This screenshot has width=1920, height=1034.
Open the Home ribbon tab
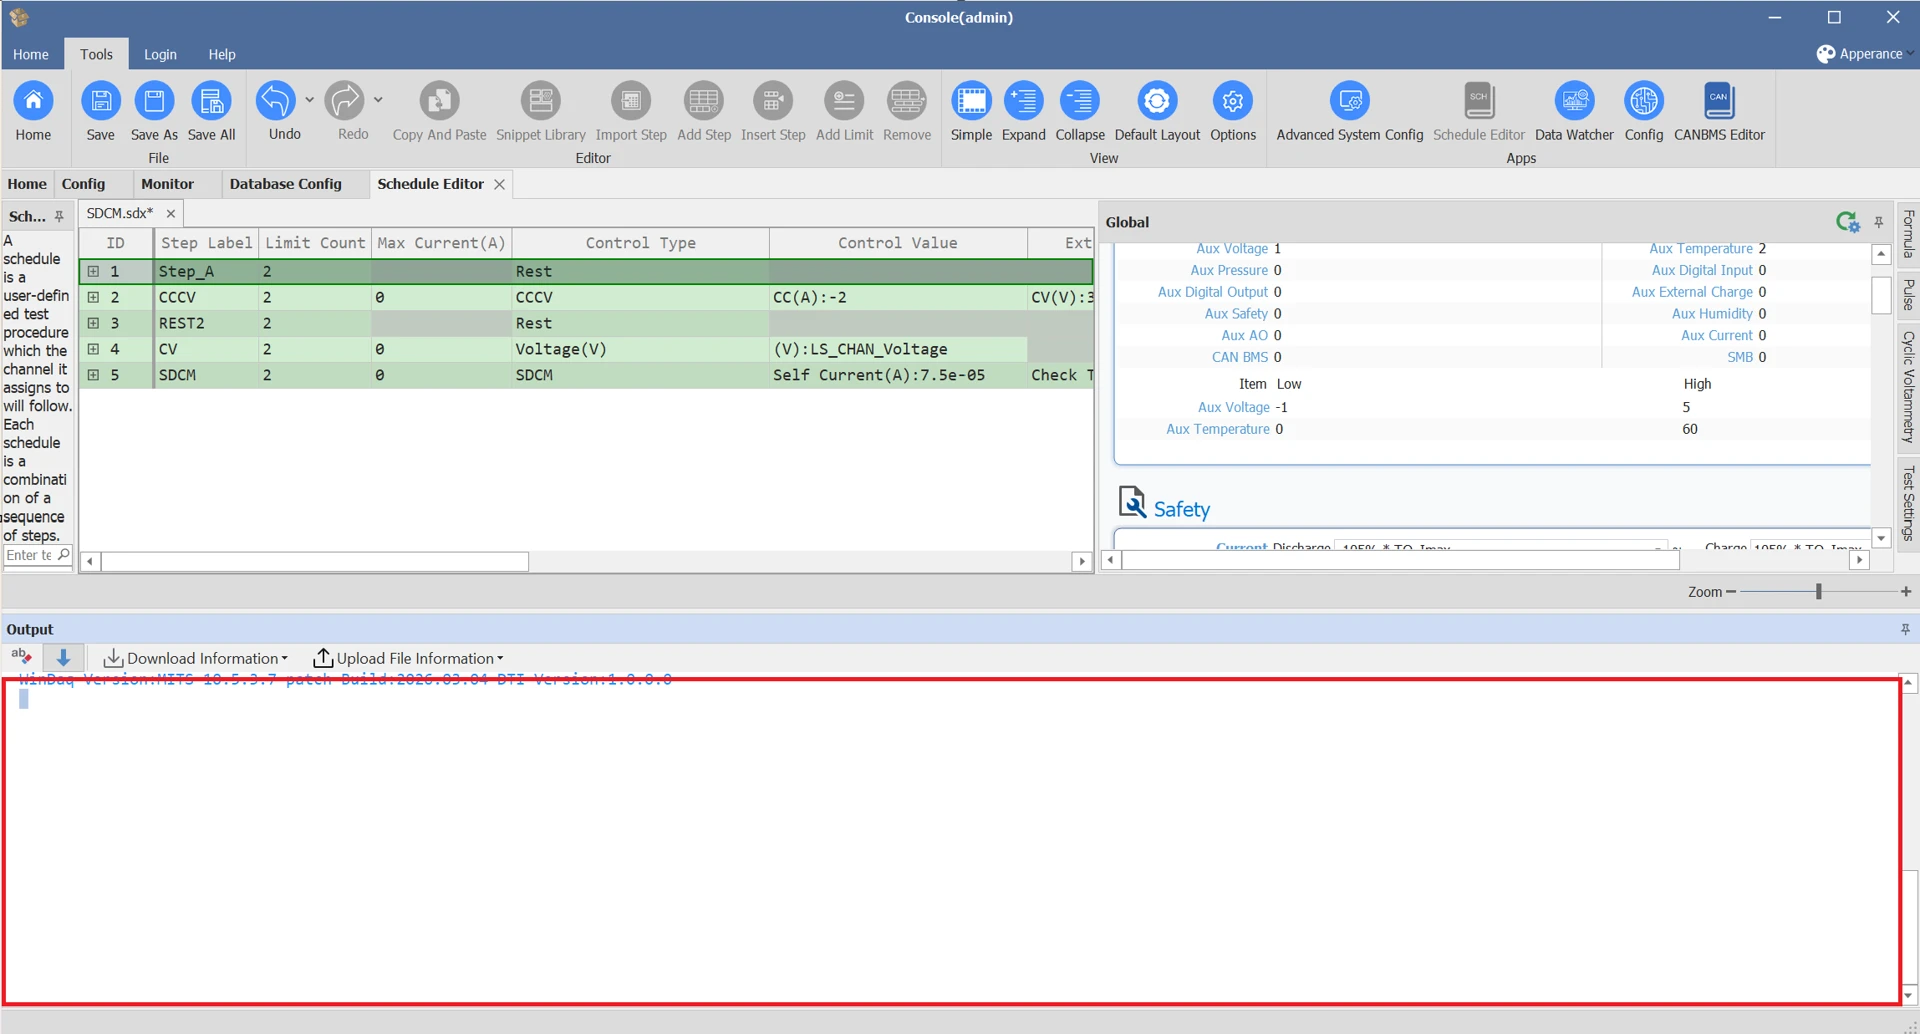pyautogui.click(x=31, y=54)
